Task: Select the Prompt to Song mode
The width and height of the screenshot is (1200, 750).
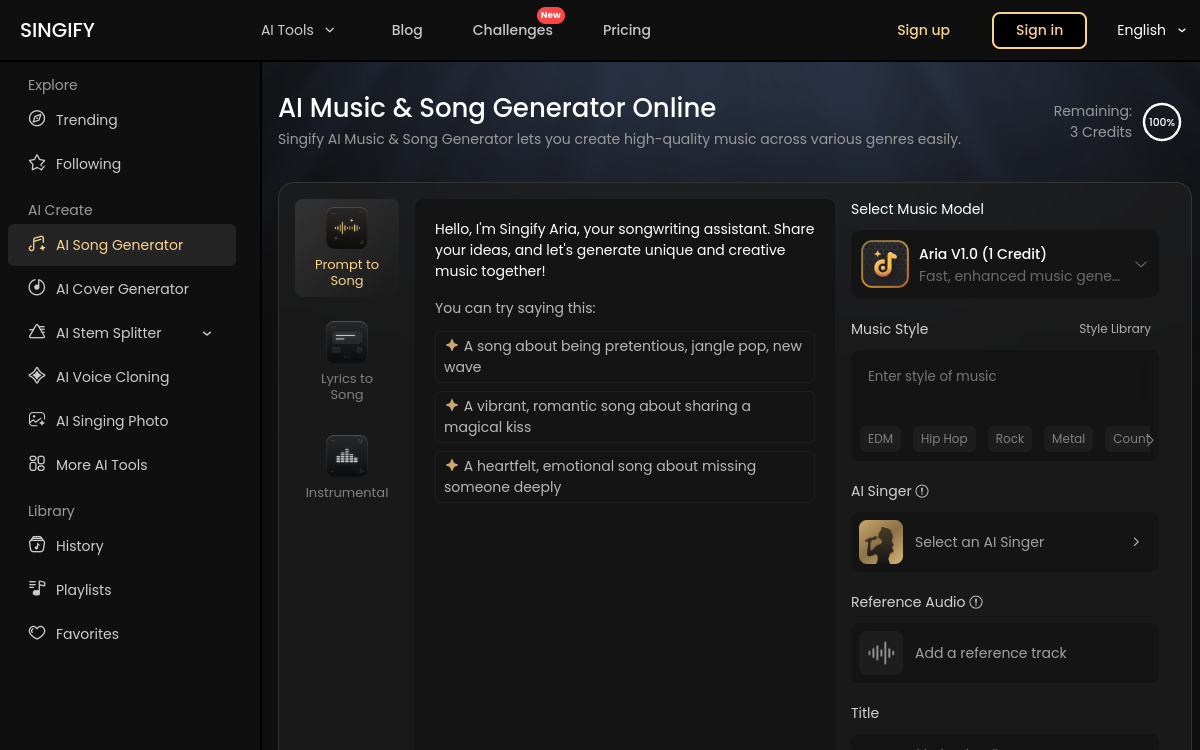Action: (x=346, y=247)
